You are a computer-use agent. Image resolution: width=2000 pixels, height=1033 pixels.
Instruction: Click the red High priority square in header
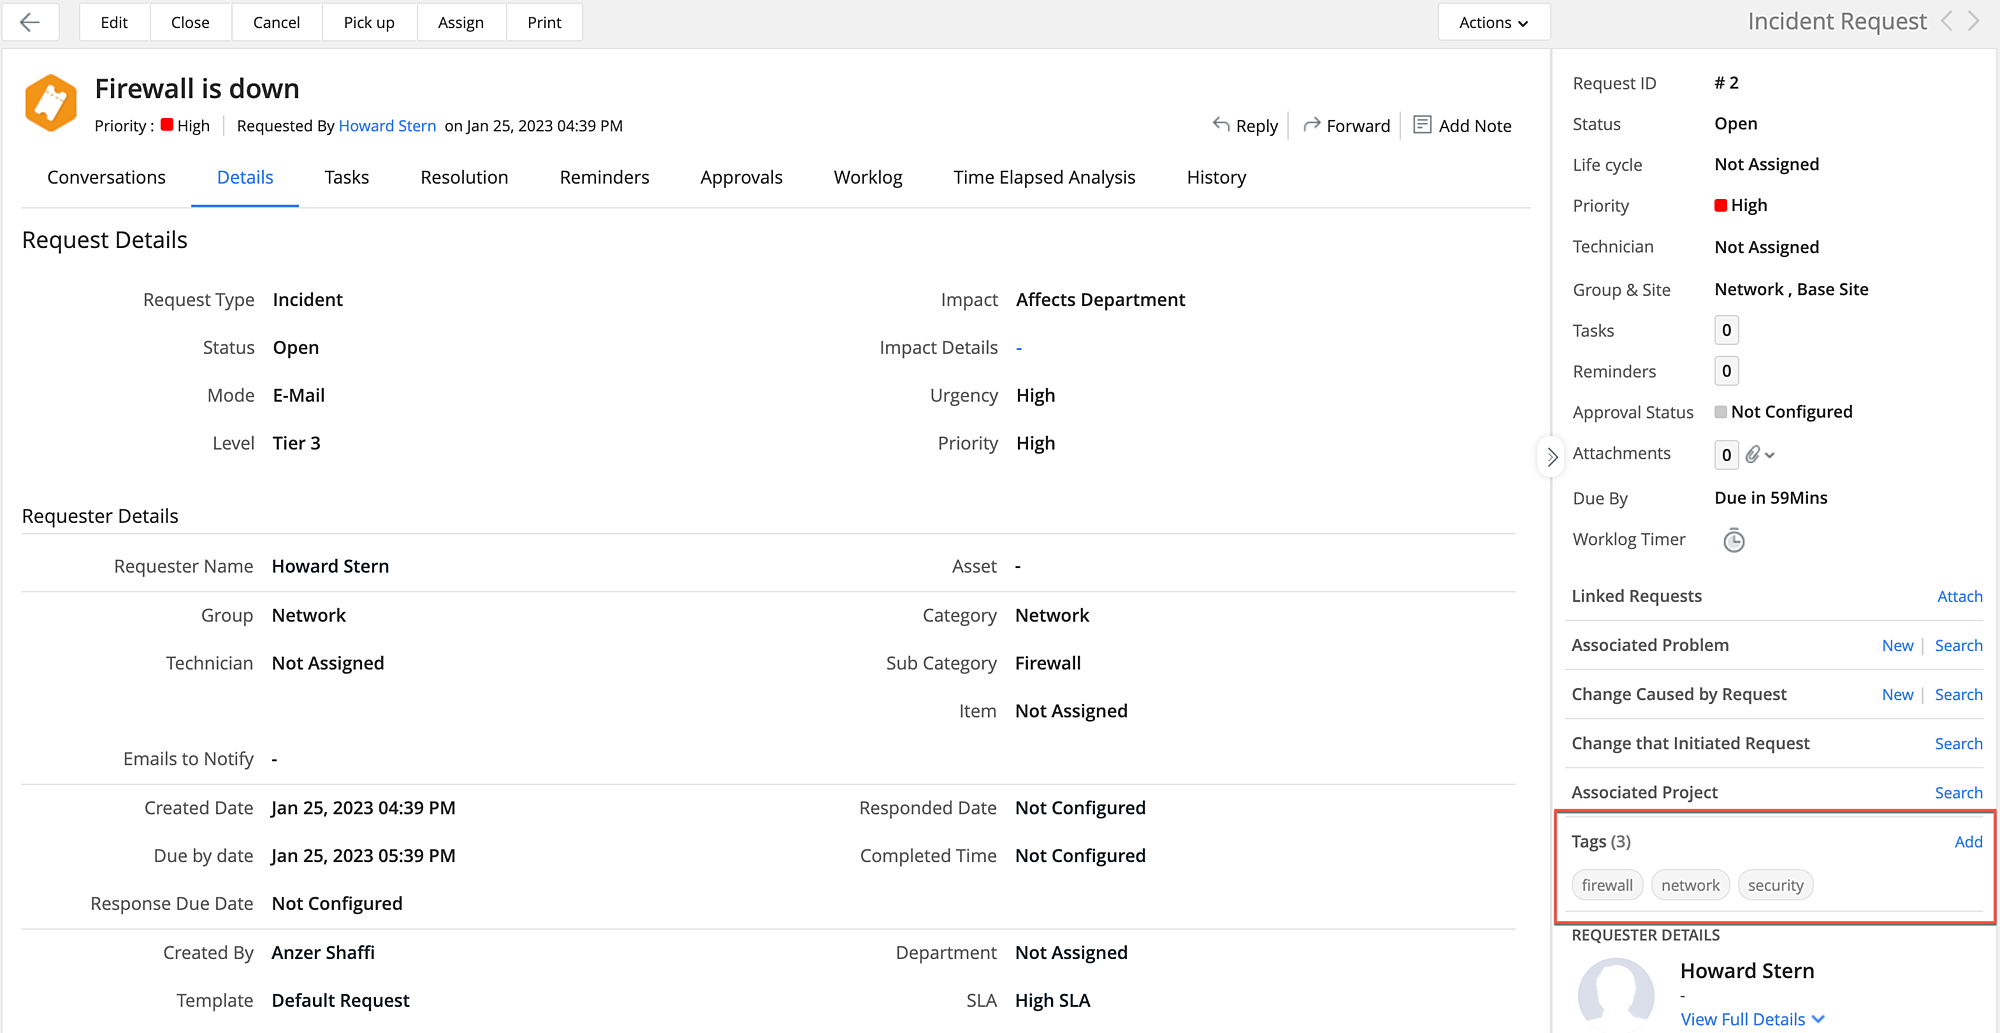coord(167,125)
